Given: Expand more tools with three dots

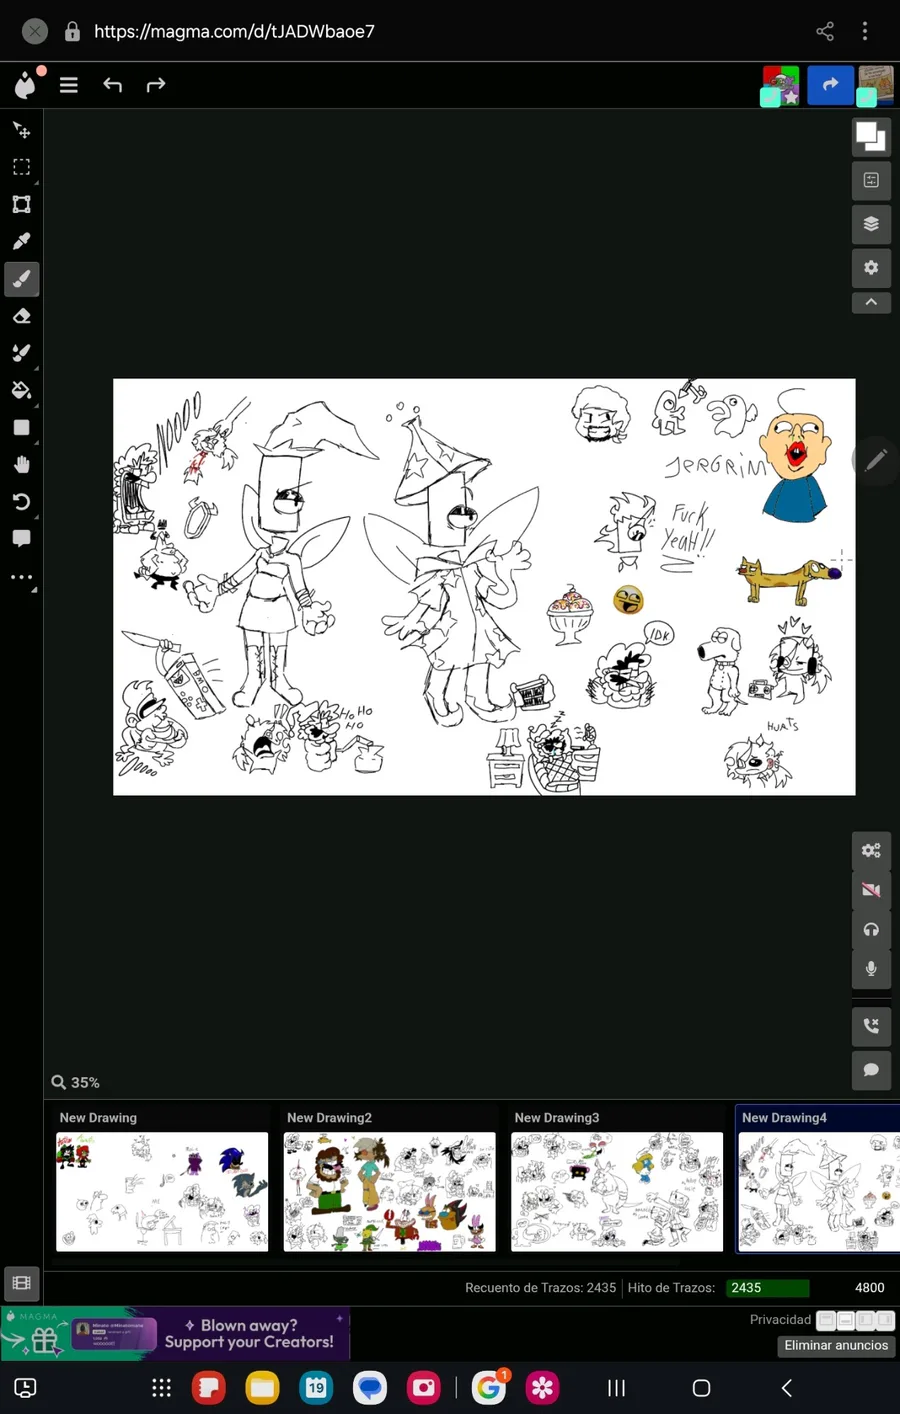Looking at the screenshot, I should (21, 577).
